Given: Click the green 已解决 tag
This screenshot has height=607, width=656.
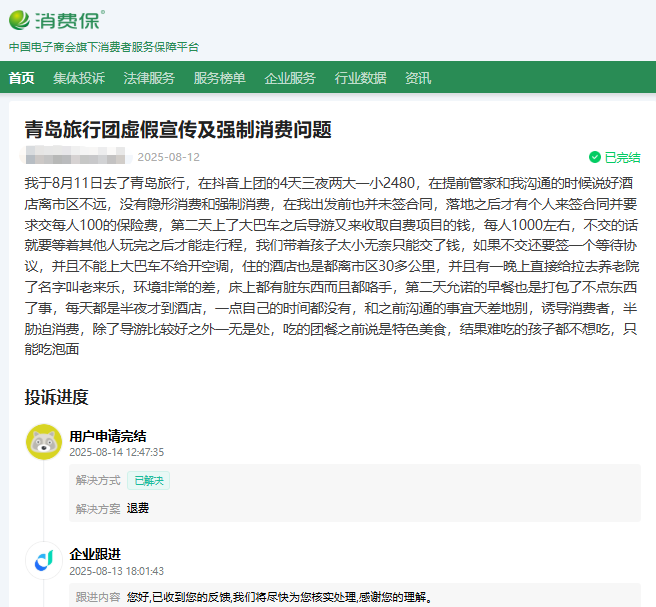Looking at the screenshot, I should tap(149, 481).
